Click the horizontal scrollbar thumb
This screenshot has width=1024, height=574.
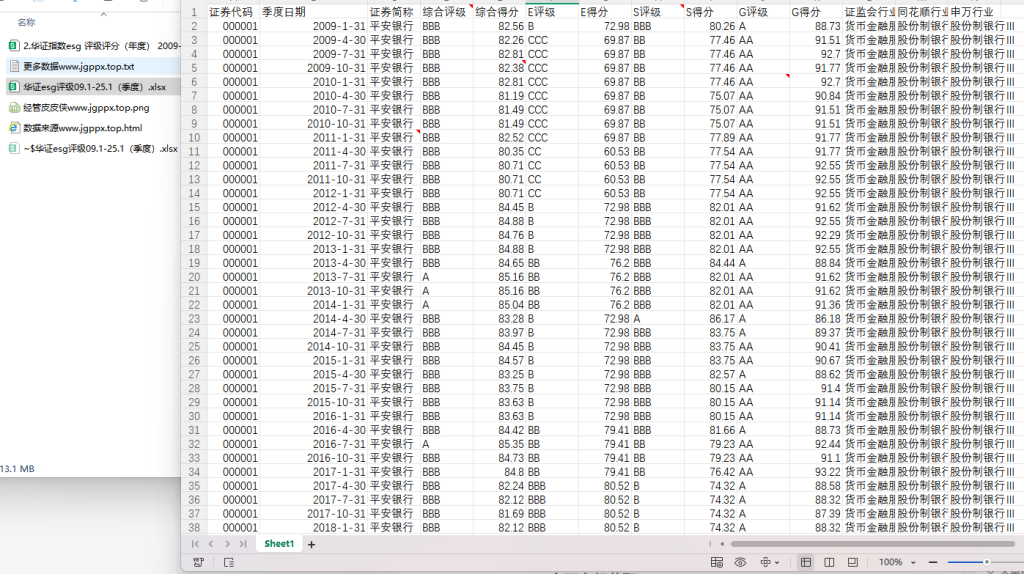[x=872, y=543]
